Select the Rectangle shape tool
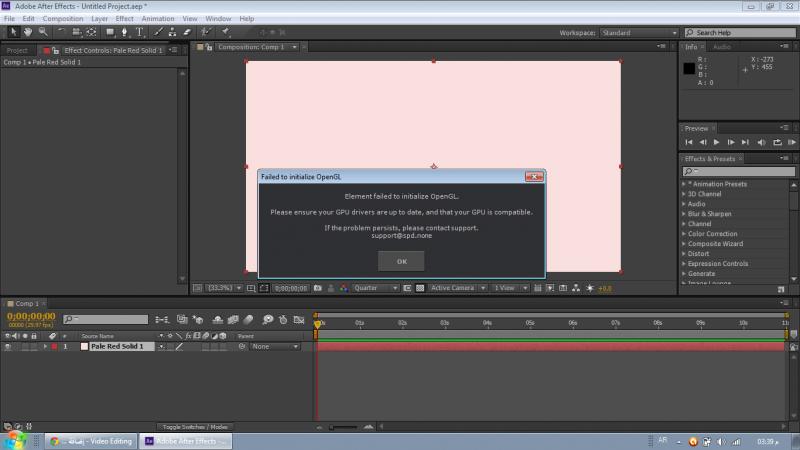 [x=110, y=32]
